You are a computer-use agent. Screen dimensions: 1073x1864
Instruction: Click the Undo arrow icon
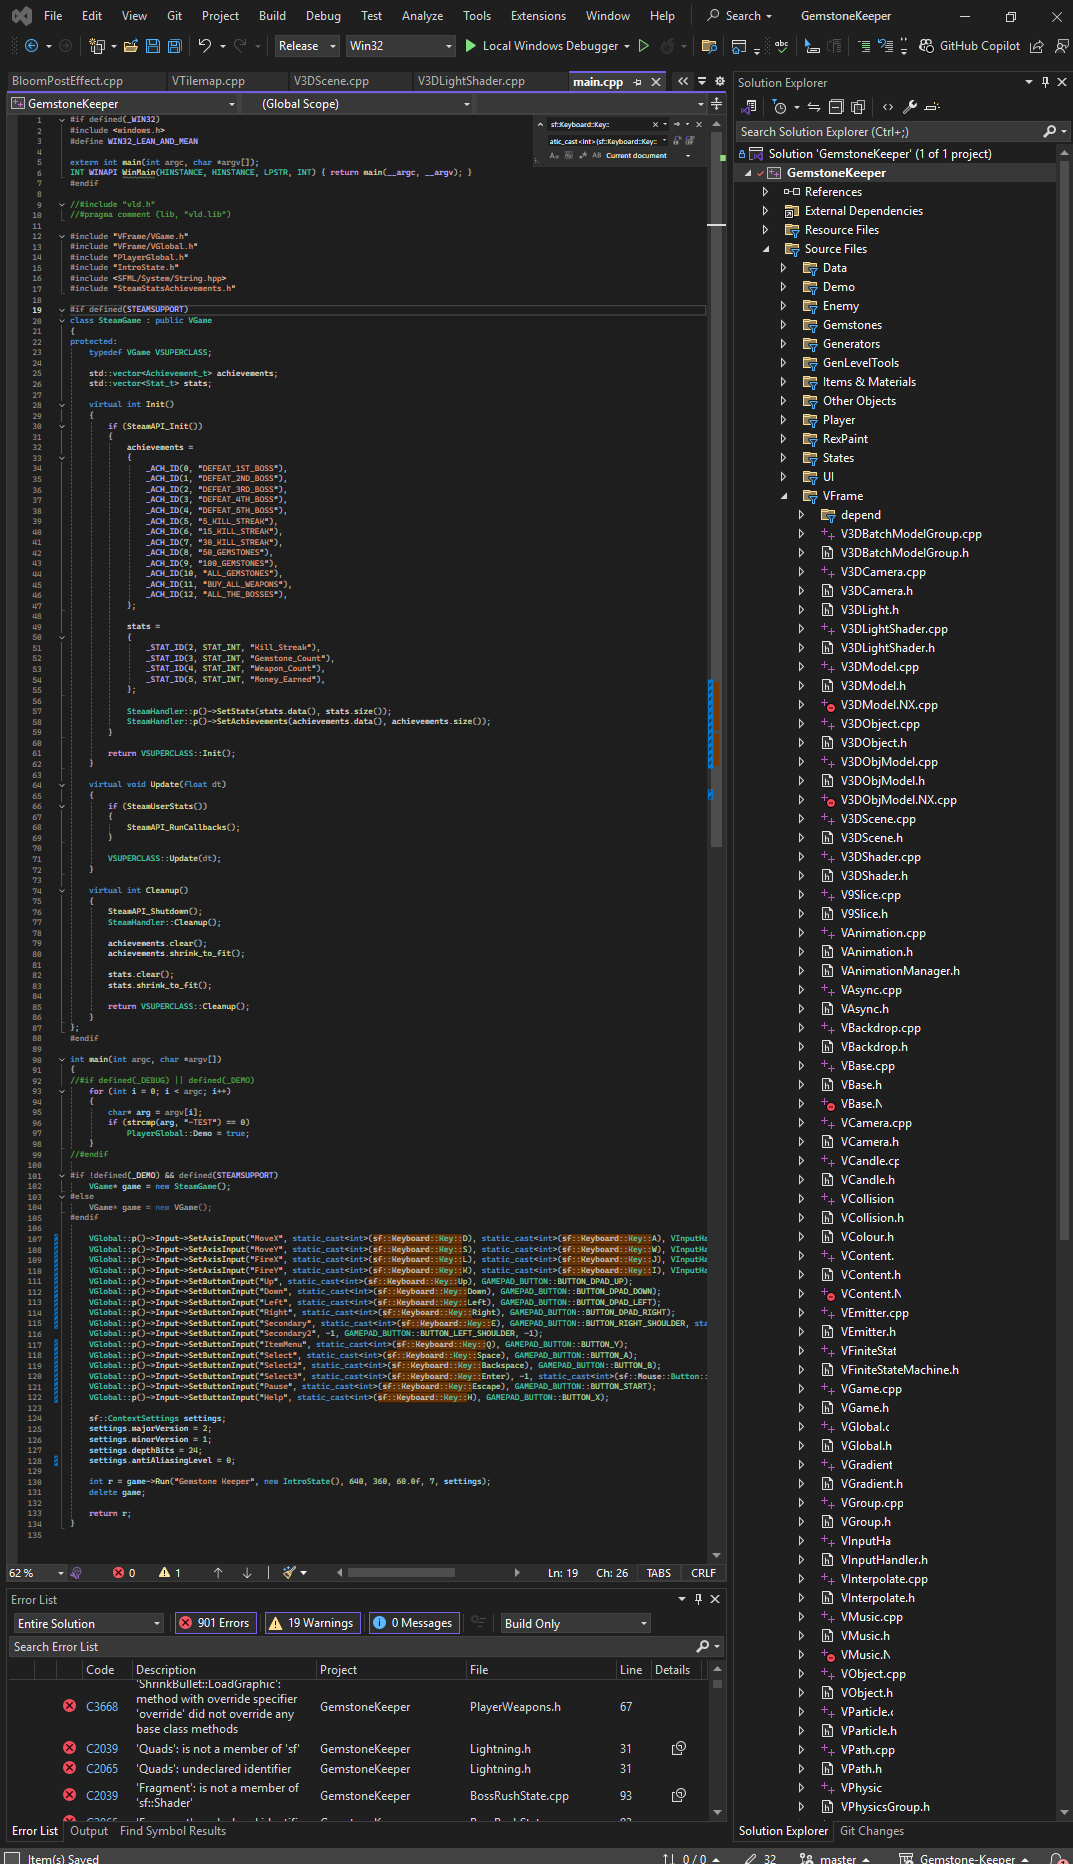[205, 46]
